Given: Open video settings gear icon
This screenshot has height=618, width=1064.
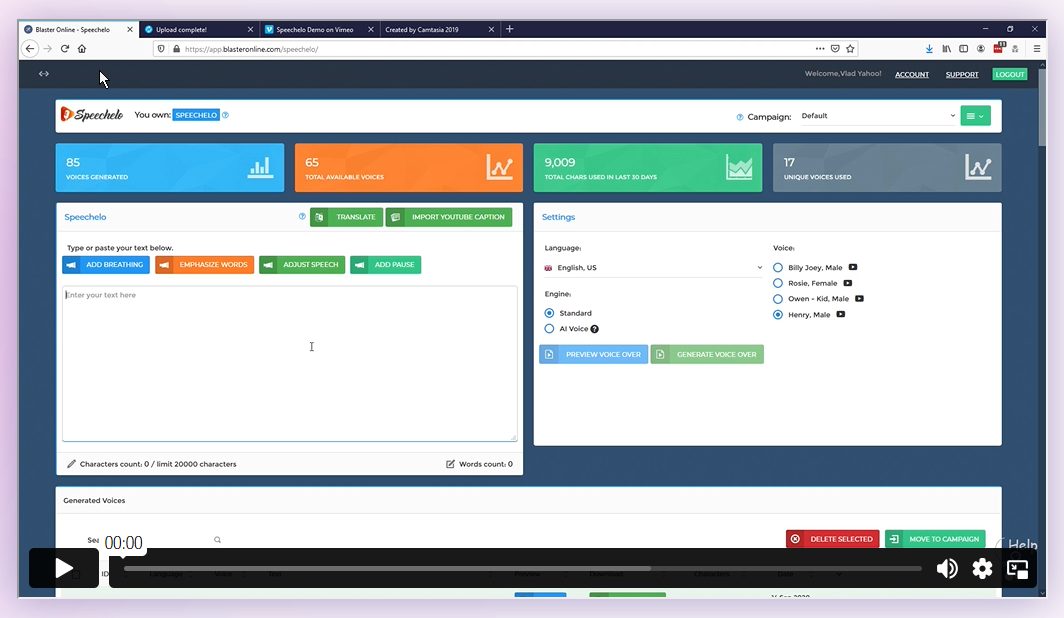Looking at the screenshot, I should point(982,569).
